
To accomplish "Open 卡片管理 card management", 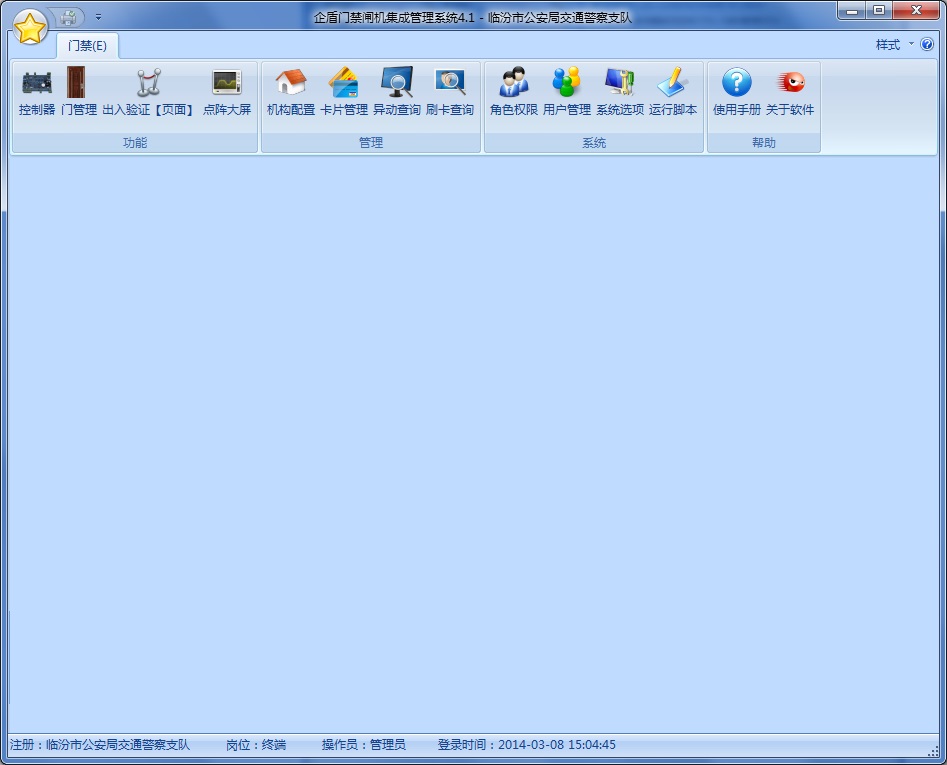I will (344, 92).
